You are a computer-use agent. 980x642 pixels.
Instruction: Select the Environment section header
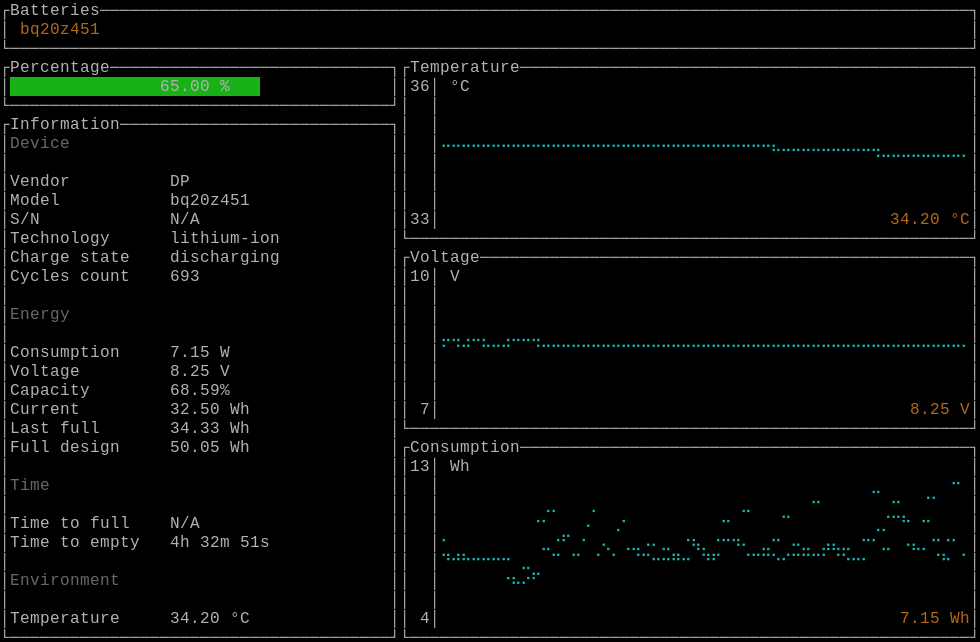point(64,580)
